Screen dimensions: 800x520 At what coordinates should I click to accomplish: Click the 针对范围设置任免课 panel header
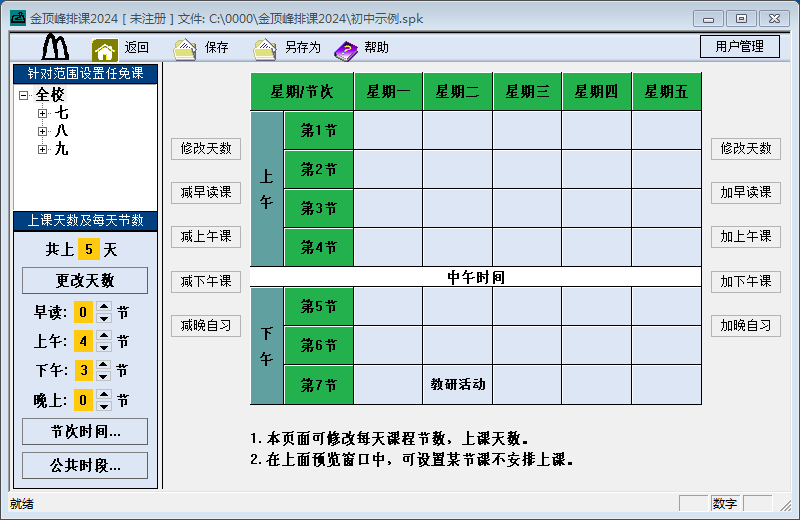85,73
